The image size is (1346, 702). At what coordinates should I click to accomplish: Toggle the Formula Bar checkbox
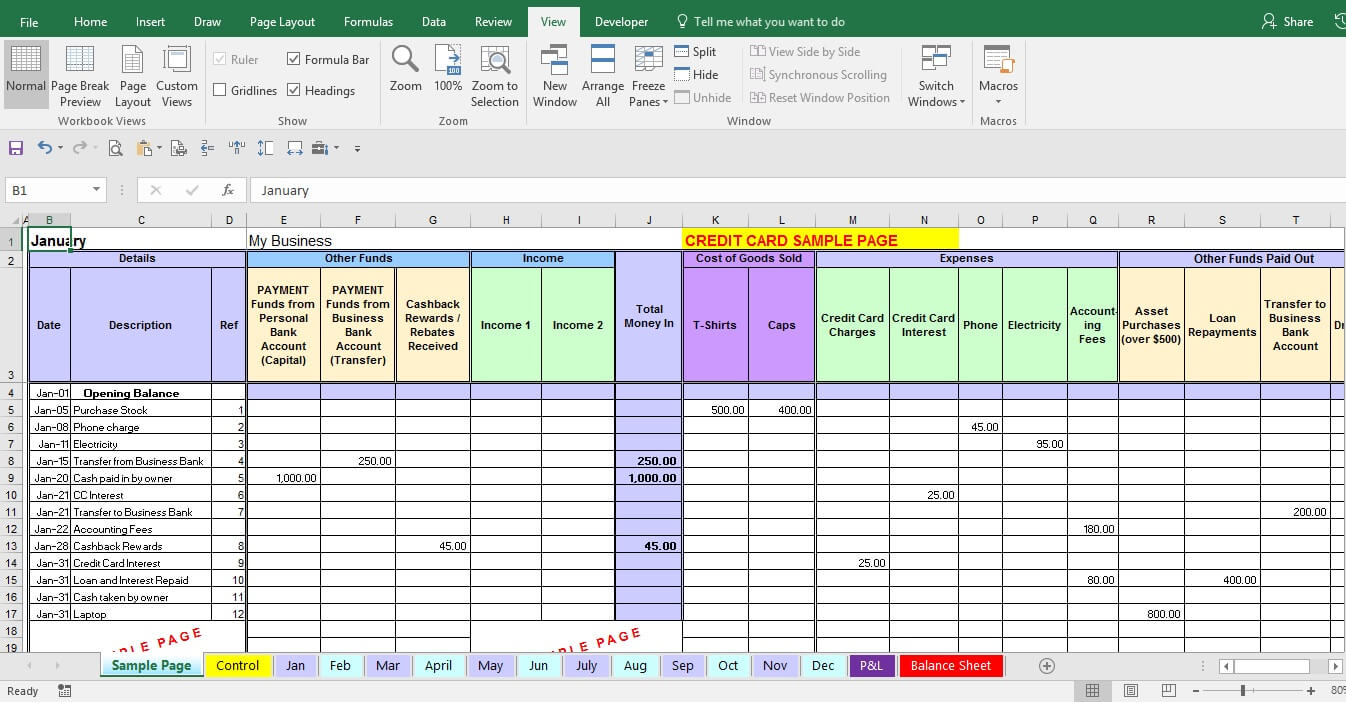pos(294,58)
